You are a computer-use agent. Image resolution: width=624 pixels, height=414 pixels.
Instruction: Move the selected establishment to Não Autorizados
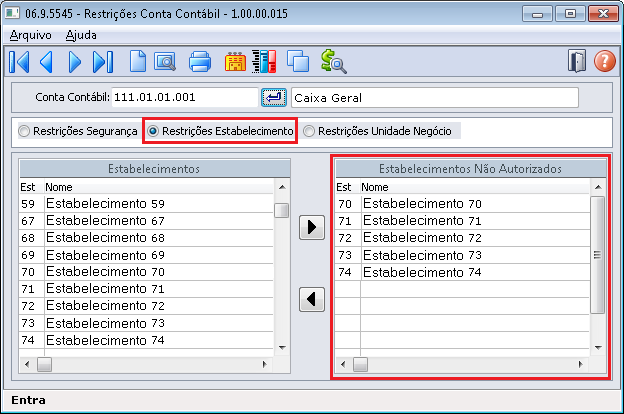[312, 227]
